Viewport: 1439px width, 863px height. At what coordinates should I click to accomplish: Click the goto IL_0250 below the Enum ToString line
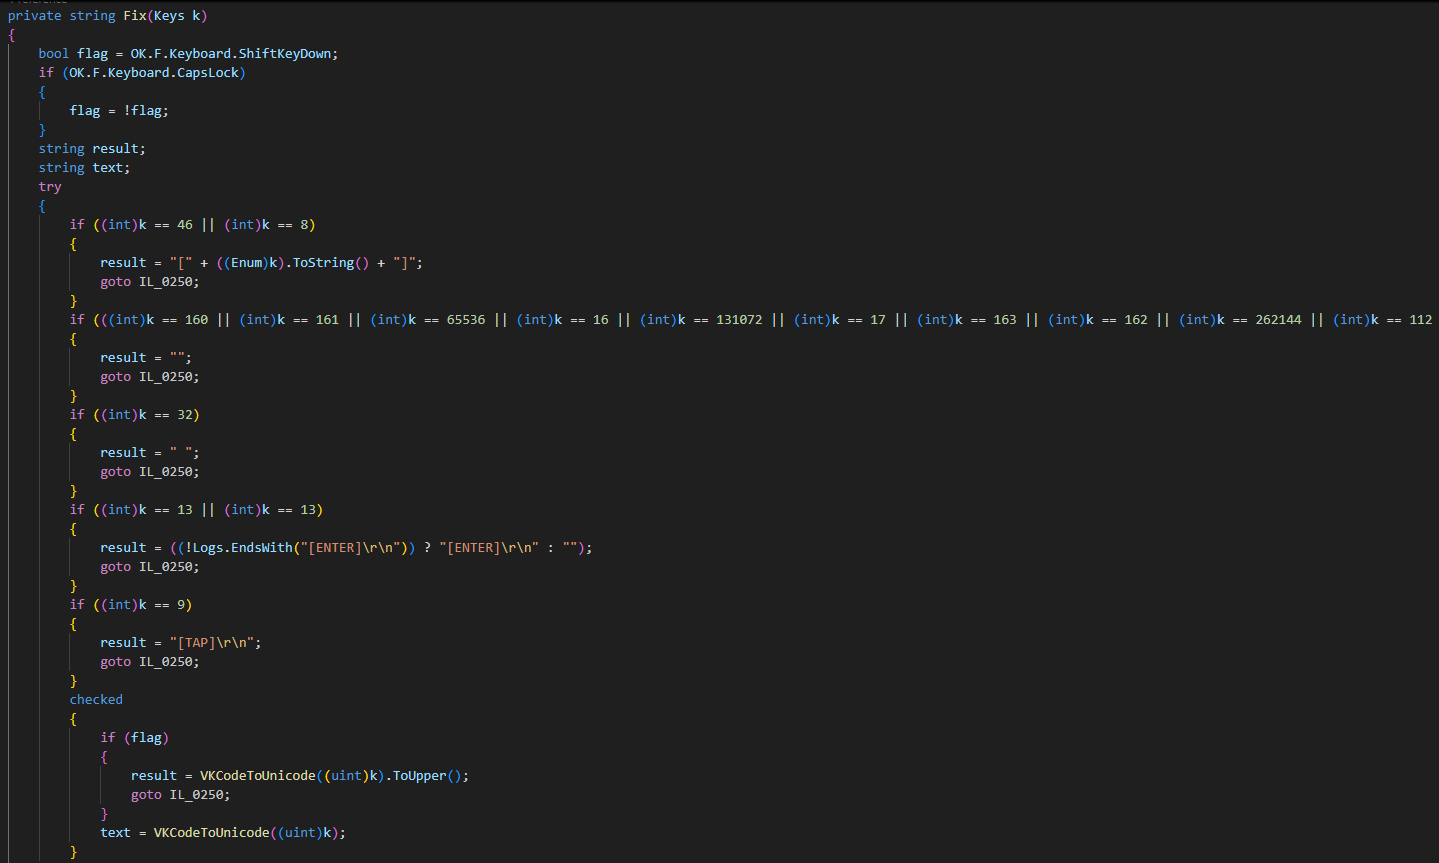150,282
